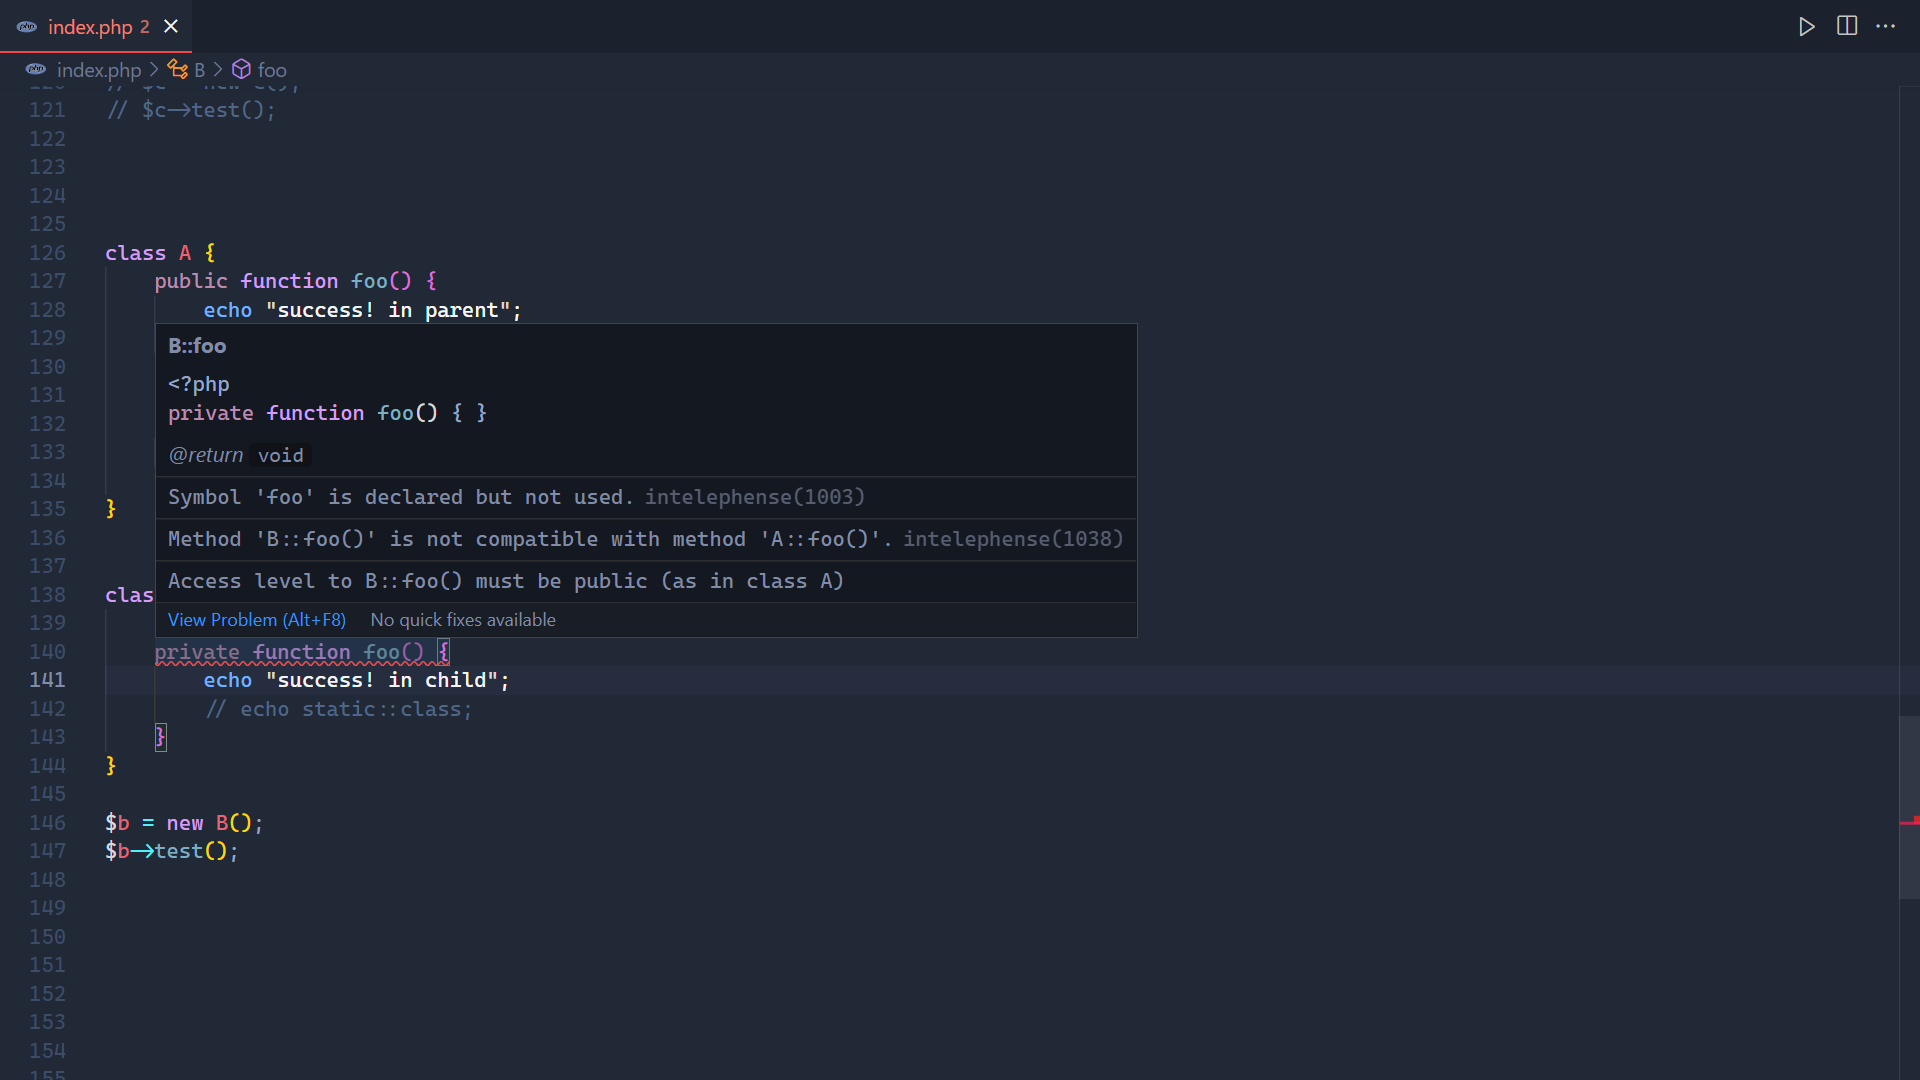
Task: Click the PHP file icon in the tab
Action: (x=27, y=27)
